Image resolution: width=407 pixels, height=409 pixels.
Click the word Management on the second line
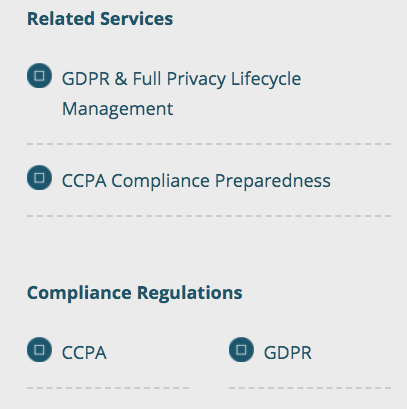[x=118, y=109]
